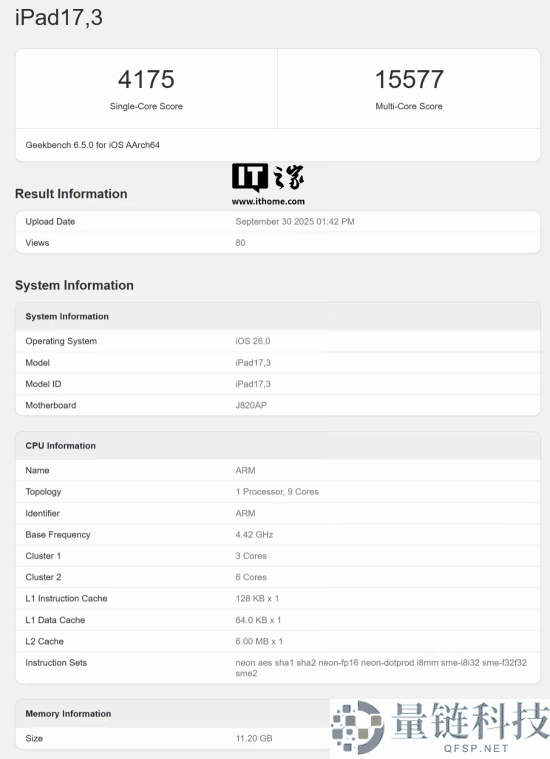The height and width of the screenshot is (759, 550).
Task: Select the 4.42 GHz value
Action: (x=255, y=534)
